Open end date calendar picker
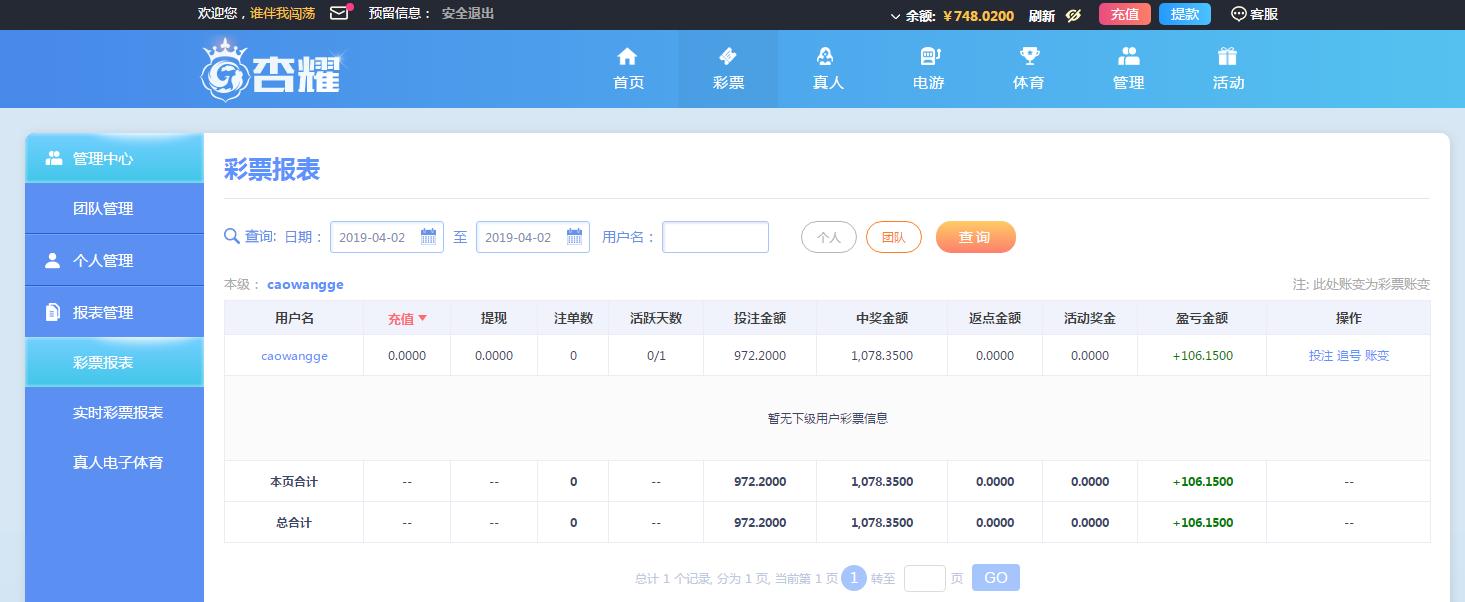This screenshot has height=602, width=1465. 574,237
